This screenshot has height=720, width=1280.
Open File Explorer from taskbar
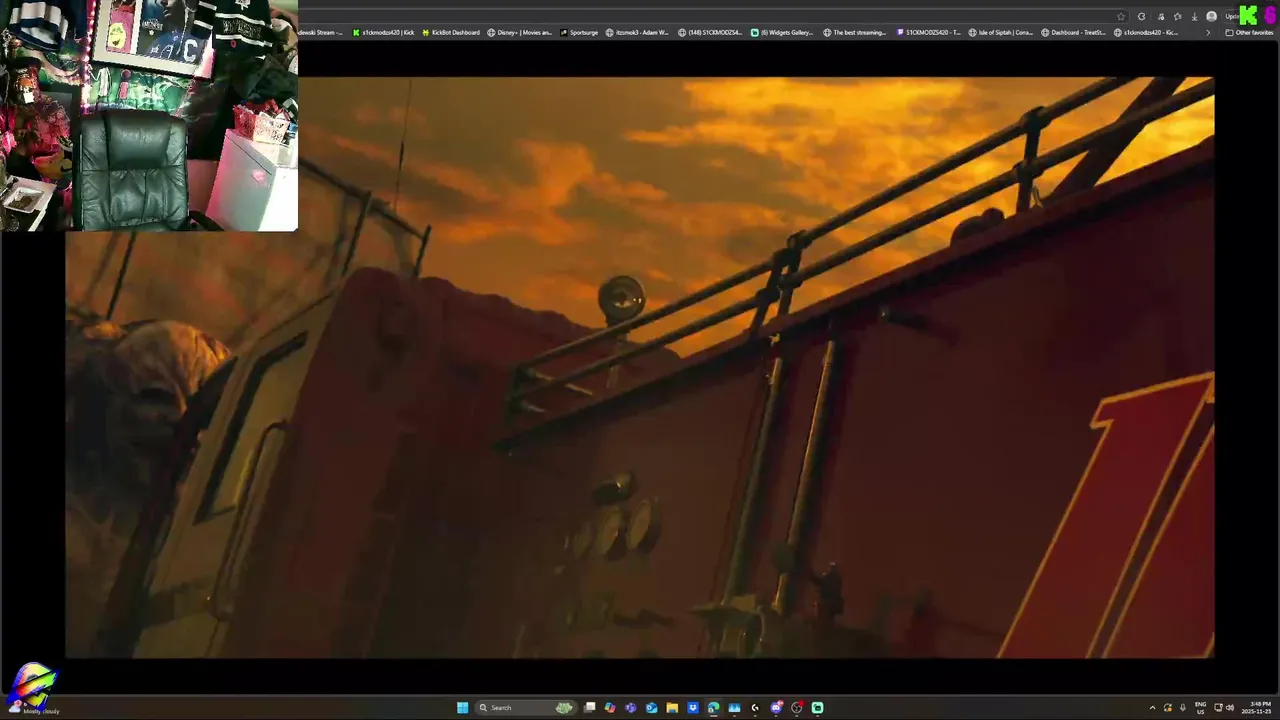pyautogui.click(x=672, y=707)
